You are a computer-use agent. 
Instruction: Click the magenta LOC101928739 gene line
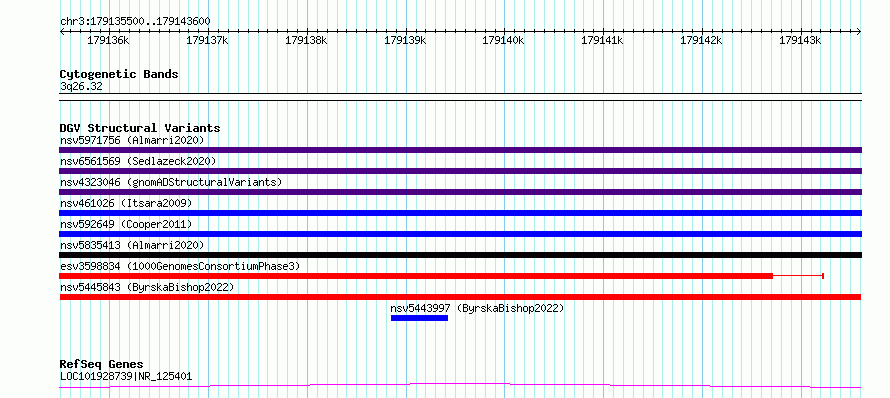460,386
